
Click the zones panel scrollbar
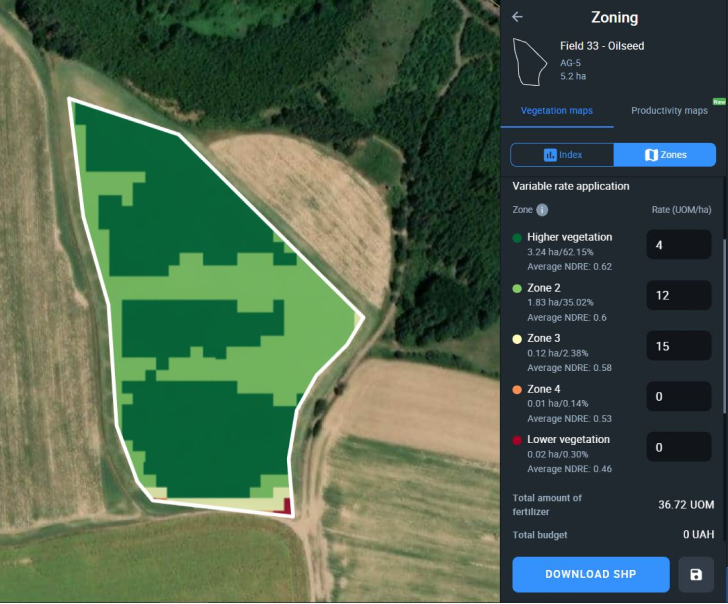point(725,325)
